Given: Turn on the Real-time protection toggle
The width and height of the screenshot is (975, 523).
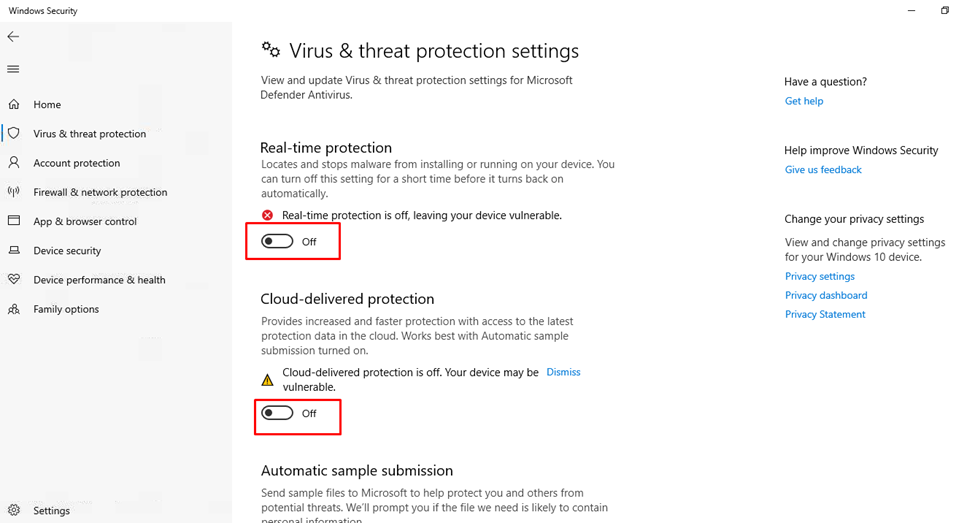Looking at the screenshot, I should point(277,241).
